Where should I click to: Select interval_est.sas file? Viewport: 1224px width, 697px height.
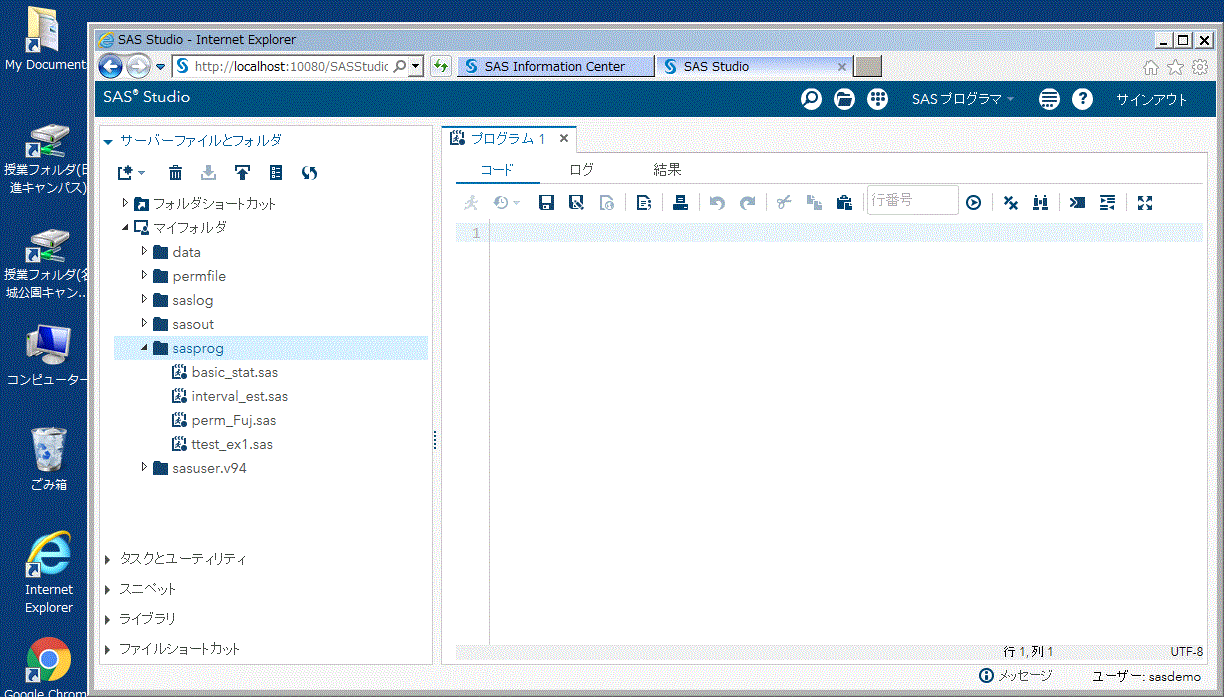pyautogui.click(x=239, y=396)
